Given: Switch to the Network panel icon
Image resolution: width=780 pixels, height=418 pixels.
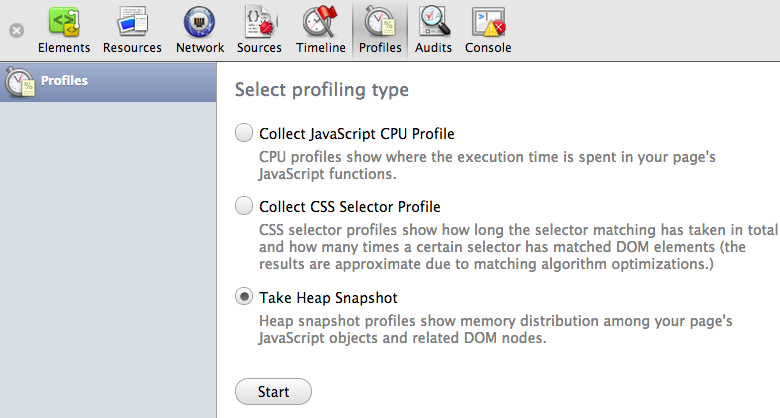Looking at the screenshot, I should 199,22.
